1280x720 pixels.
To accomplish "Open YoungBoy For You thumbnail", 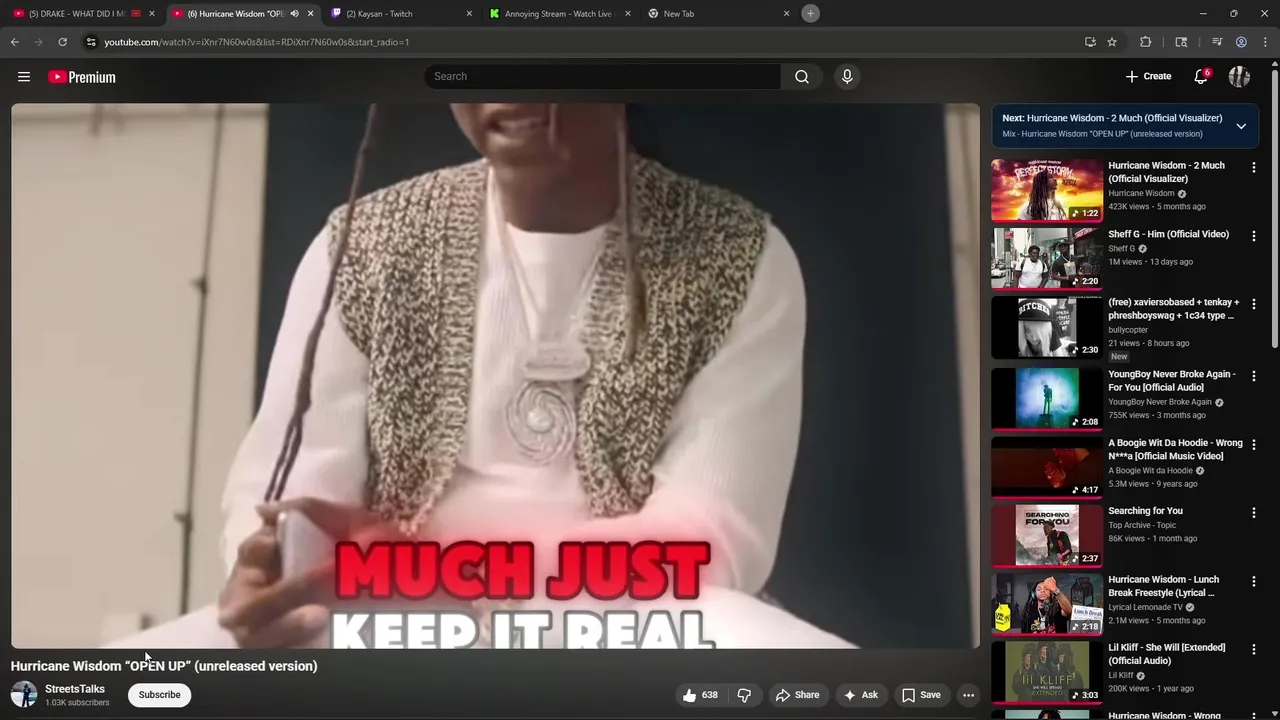I will click(1047, 398).
